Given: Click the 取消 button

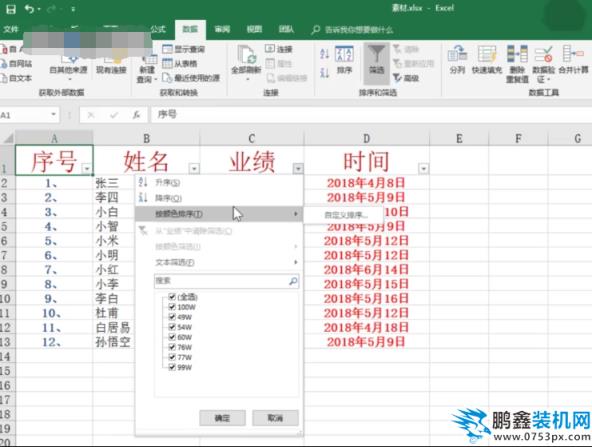Looking at the screenshot, I should pyautogui.click(x=275, y=418).
